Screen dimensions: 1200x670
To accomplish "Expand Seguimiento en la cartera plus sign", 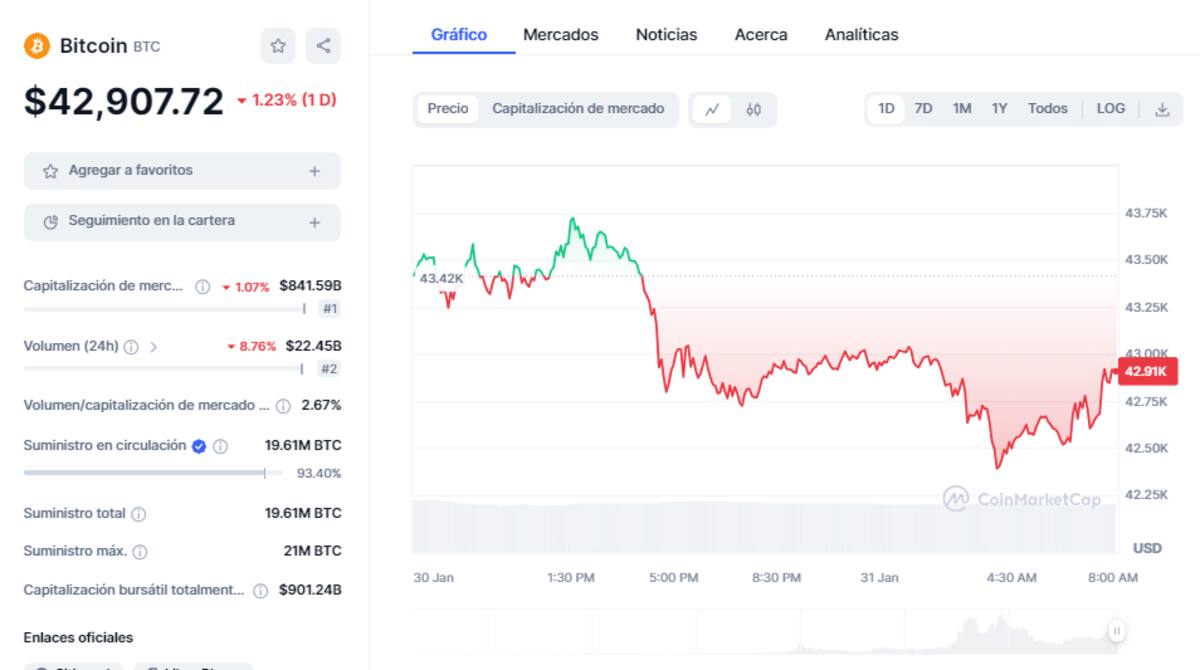I will pos(314,222).
